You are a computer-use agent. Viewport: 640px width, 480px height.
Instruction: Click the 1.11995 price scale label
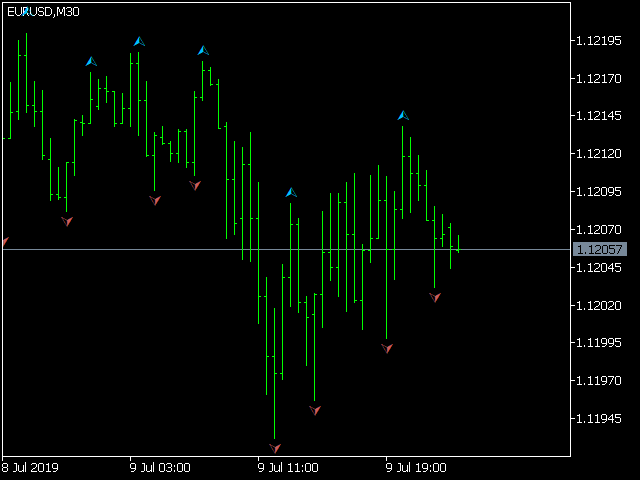tap(598, 342)
